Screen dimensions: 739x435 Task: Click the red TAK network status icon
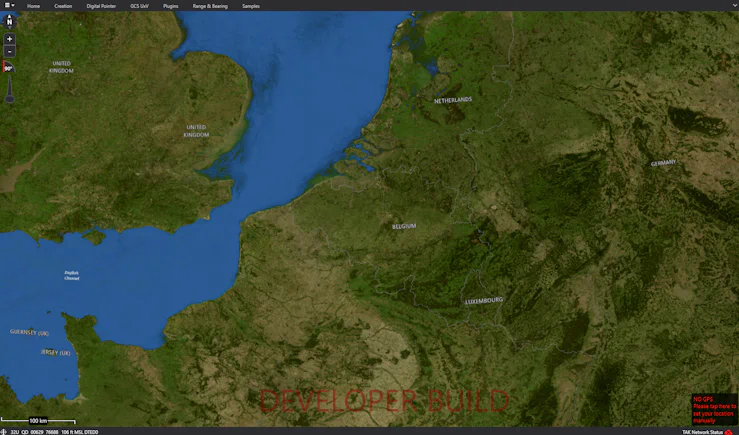coord(729,432)
